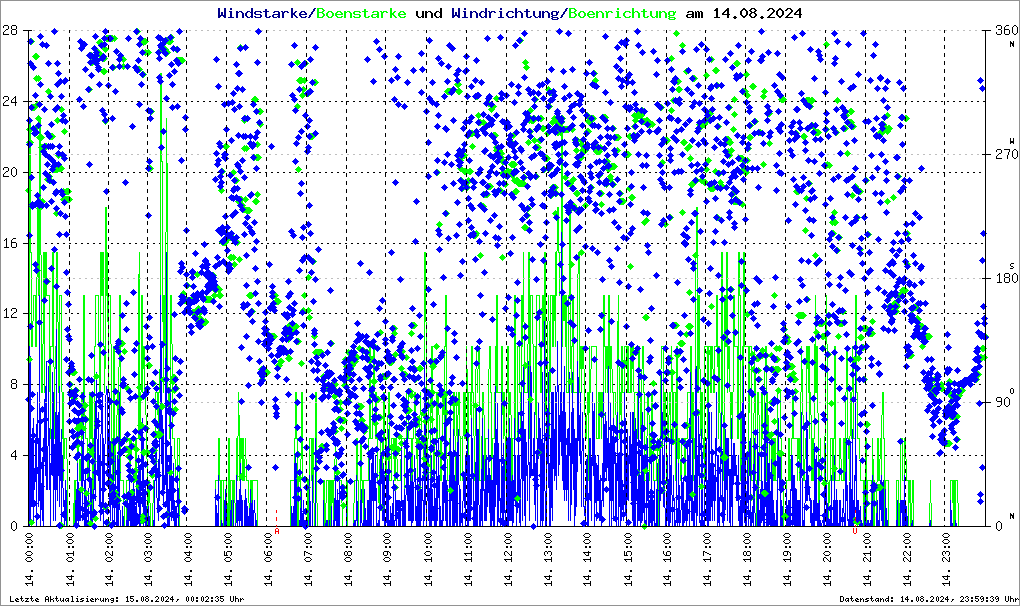Click the '14. 09:00' time axis label
Image resolution: width=1020 pixels, height=606 pixels.
point(388,560)
